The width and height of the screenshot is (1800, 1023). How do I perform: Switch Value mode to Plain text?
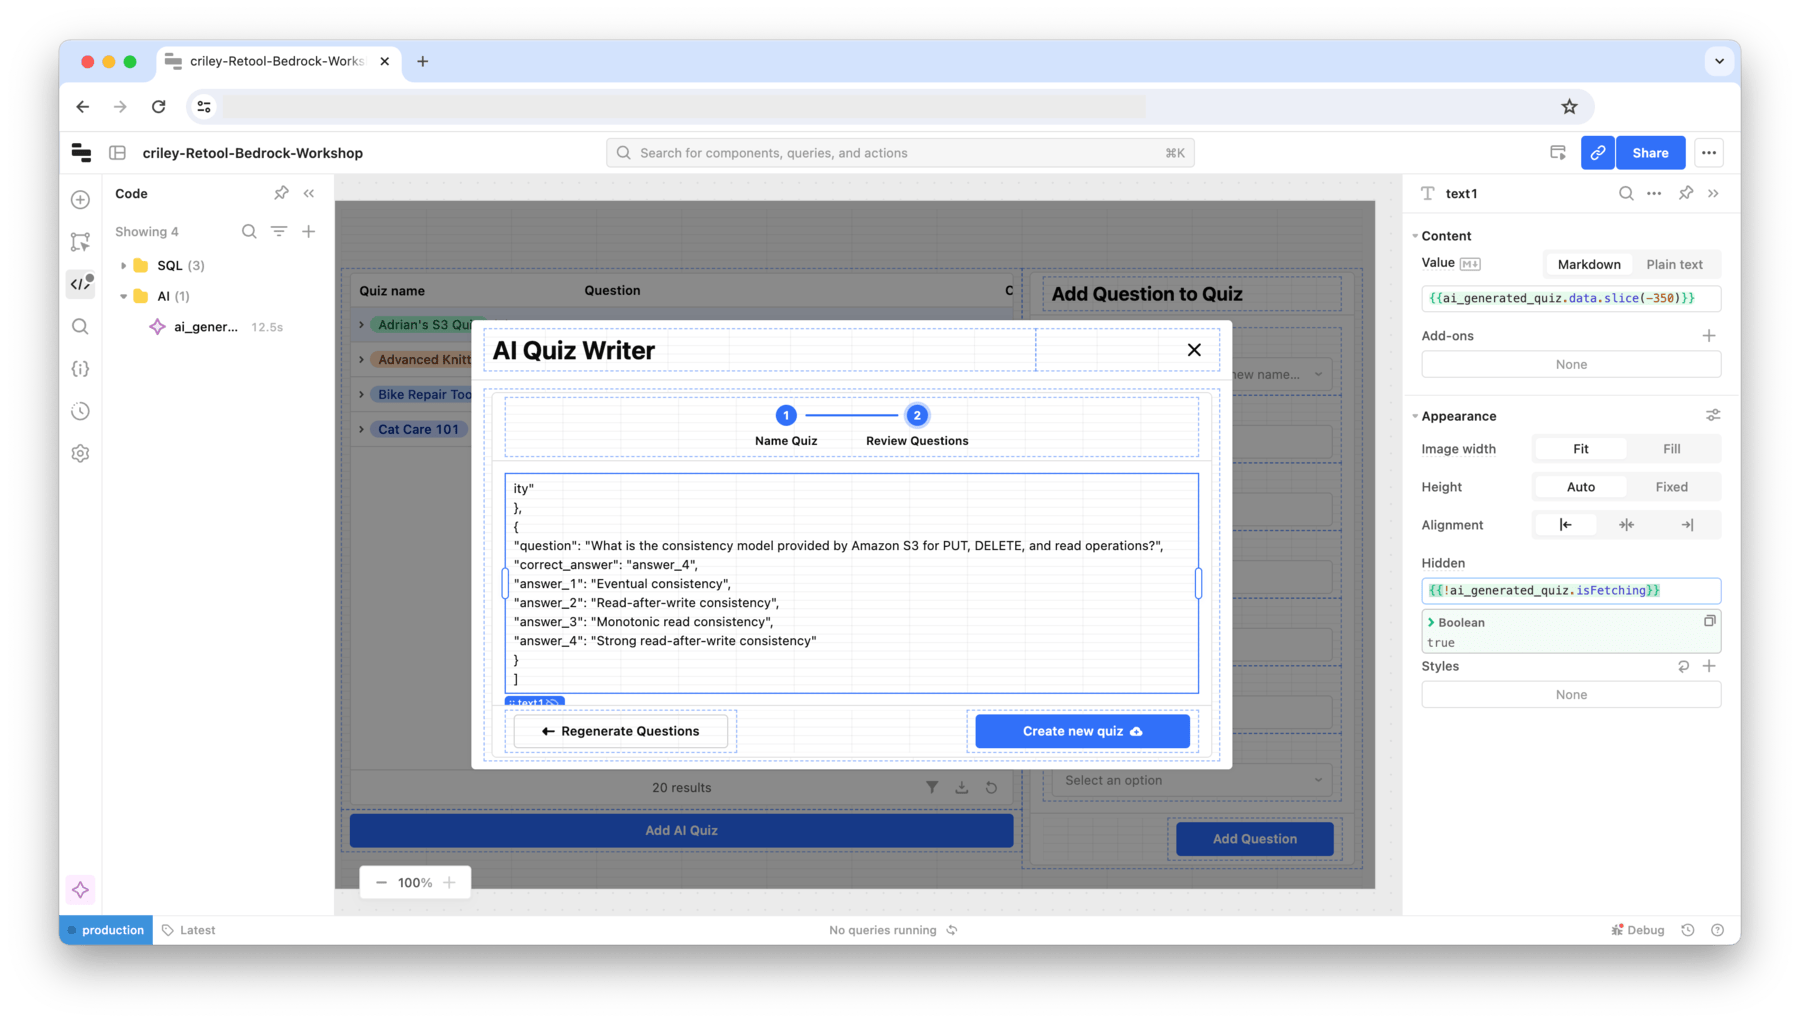1675,264
